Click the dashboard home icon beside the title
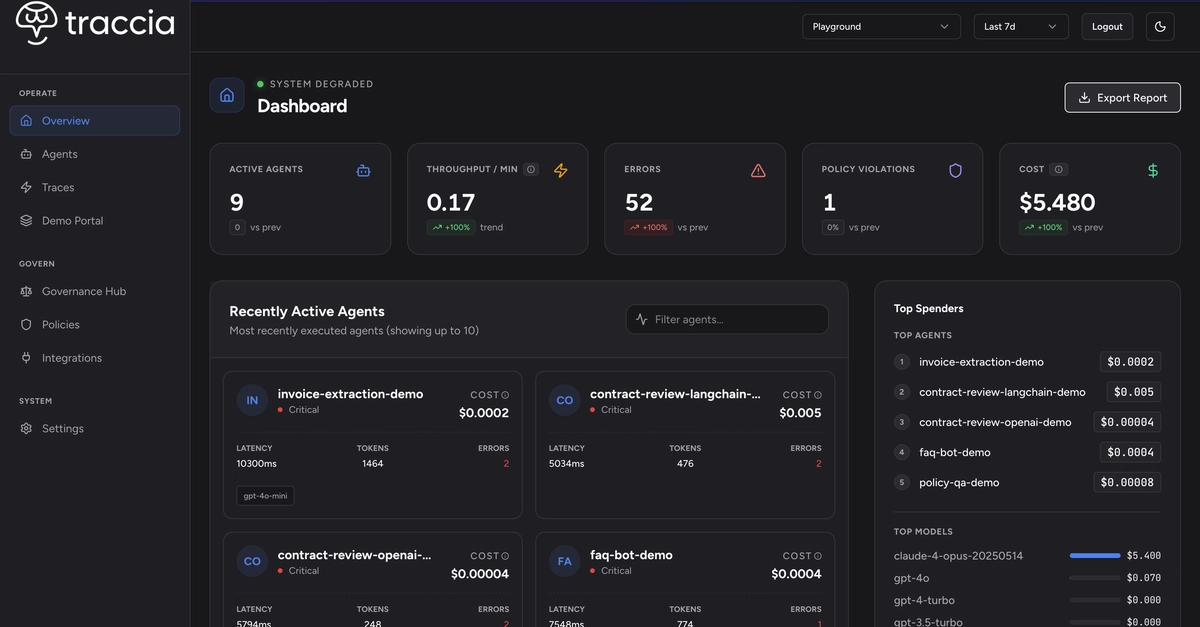 coord(227,95)
